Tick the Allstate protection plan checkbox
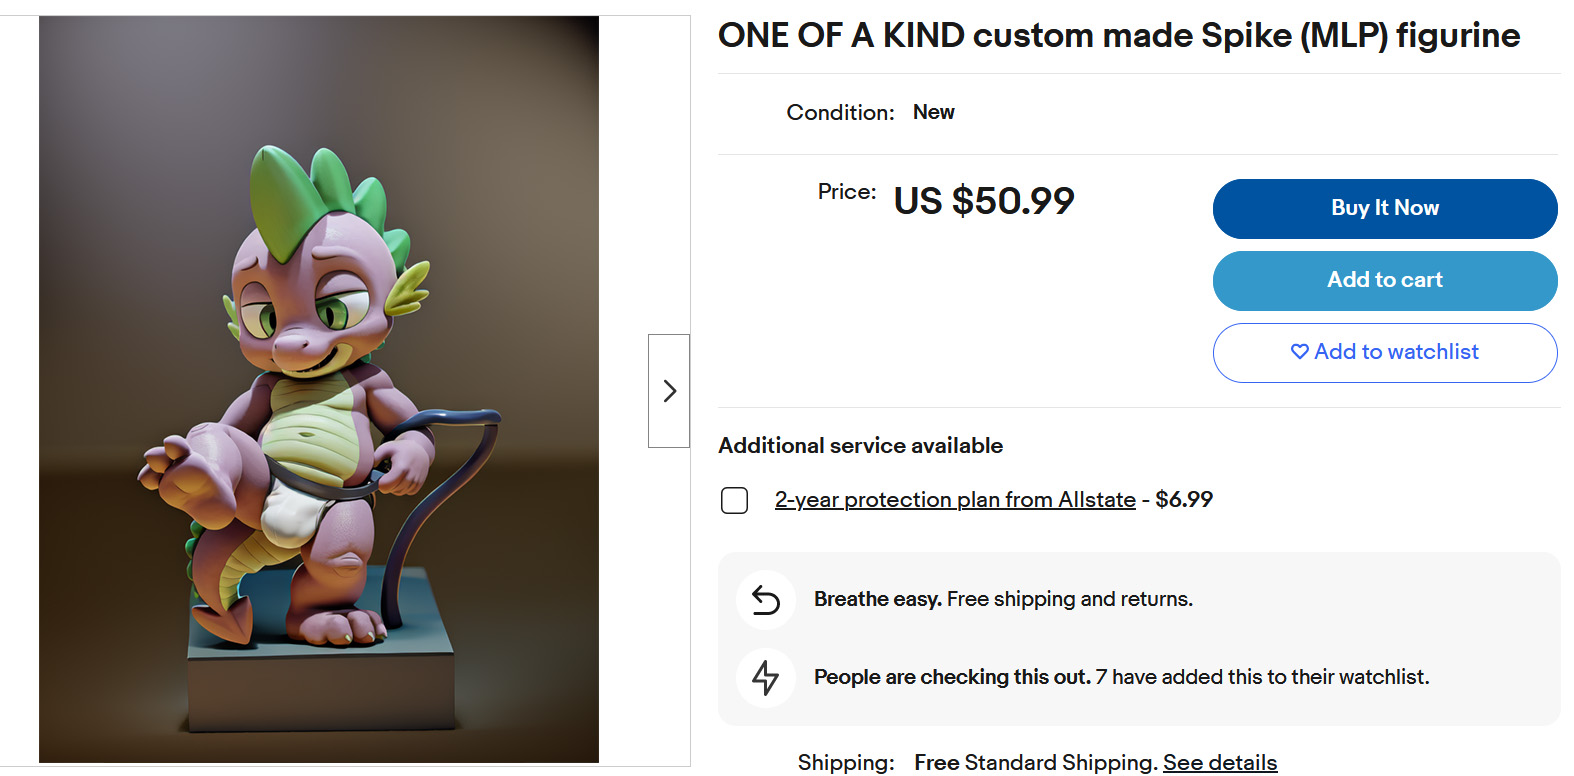Image resolution: width=1574 pixels, height=776 pixels. [734, 500]
